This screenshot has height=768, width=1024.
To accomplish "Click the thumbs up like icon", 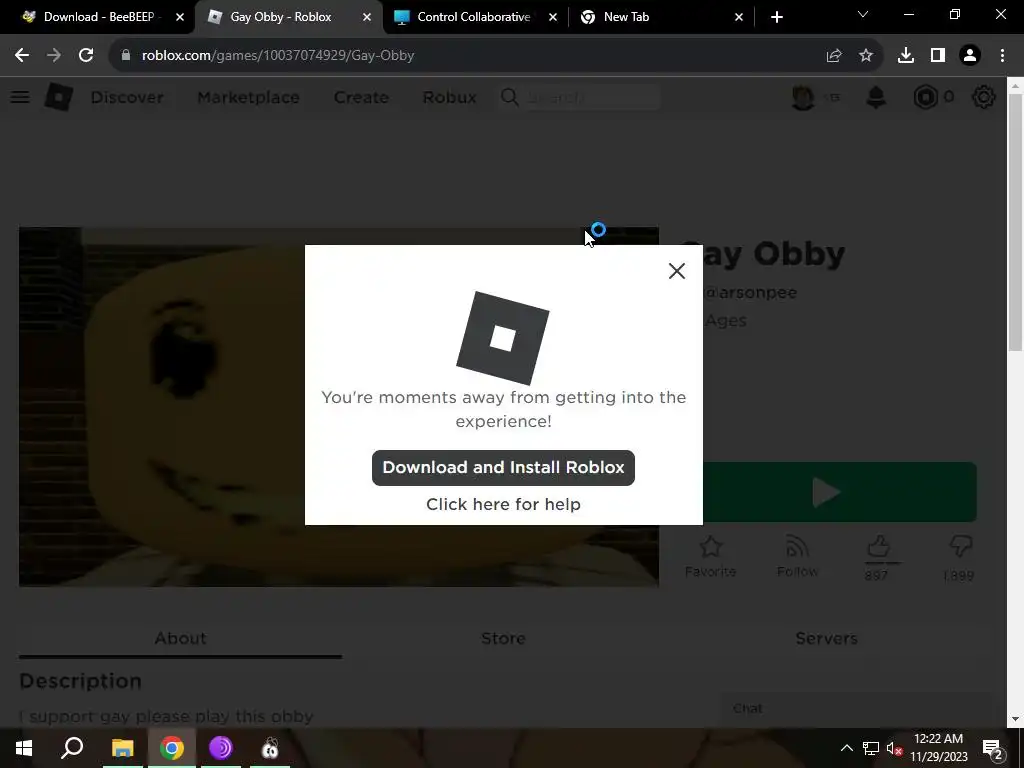I will coord(878,547).
